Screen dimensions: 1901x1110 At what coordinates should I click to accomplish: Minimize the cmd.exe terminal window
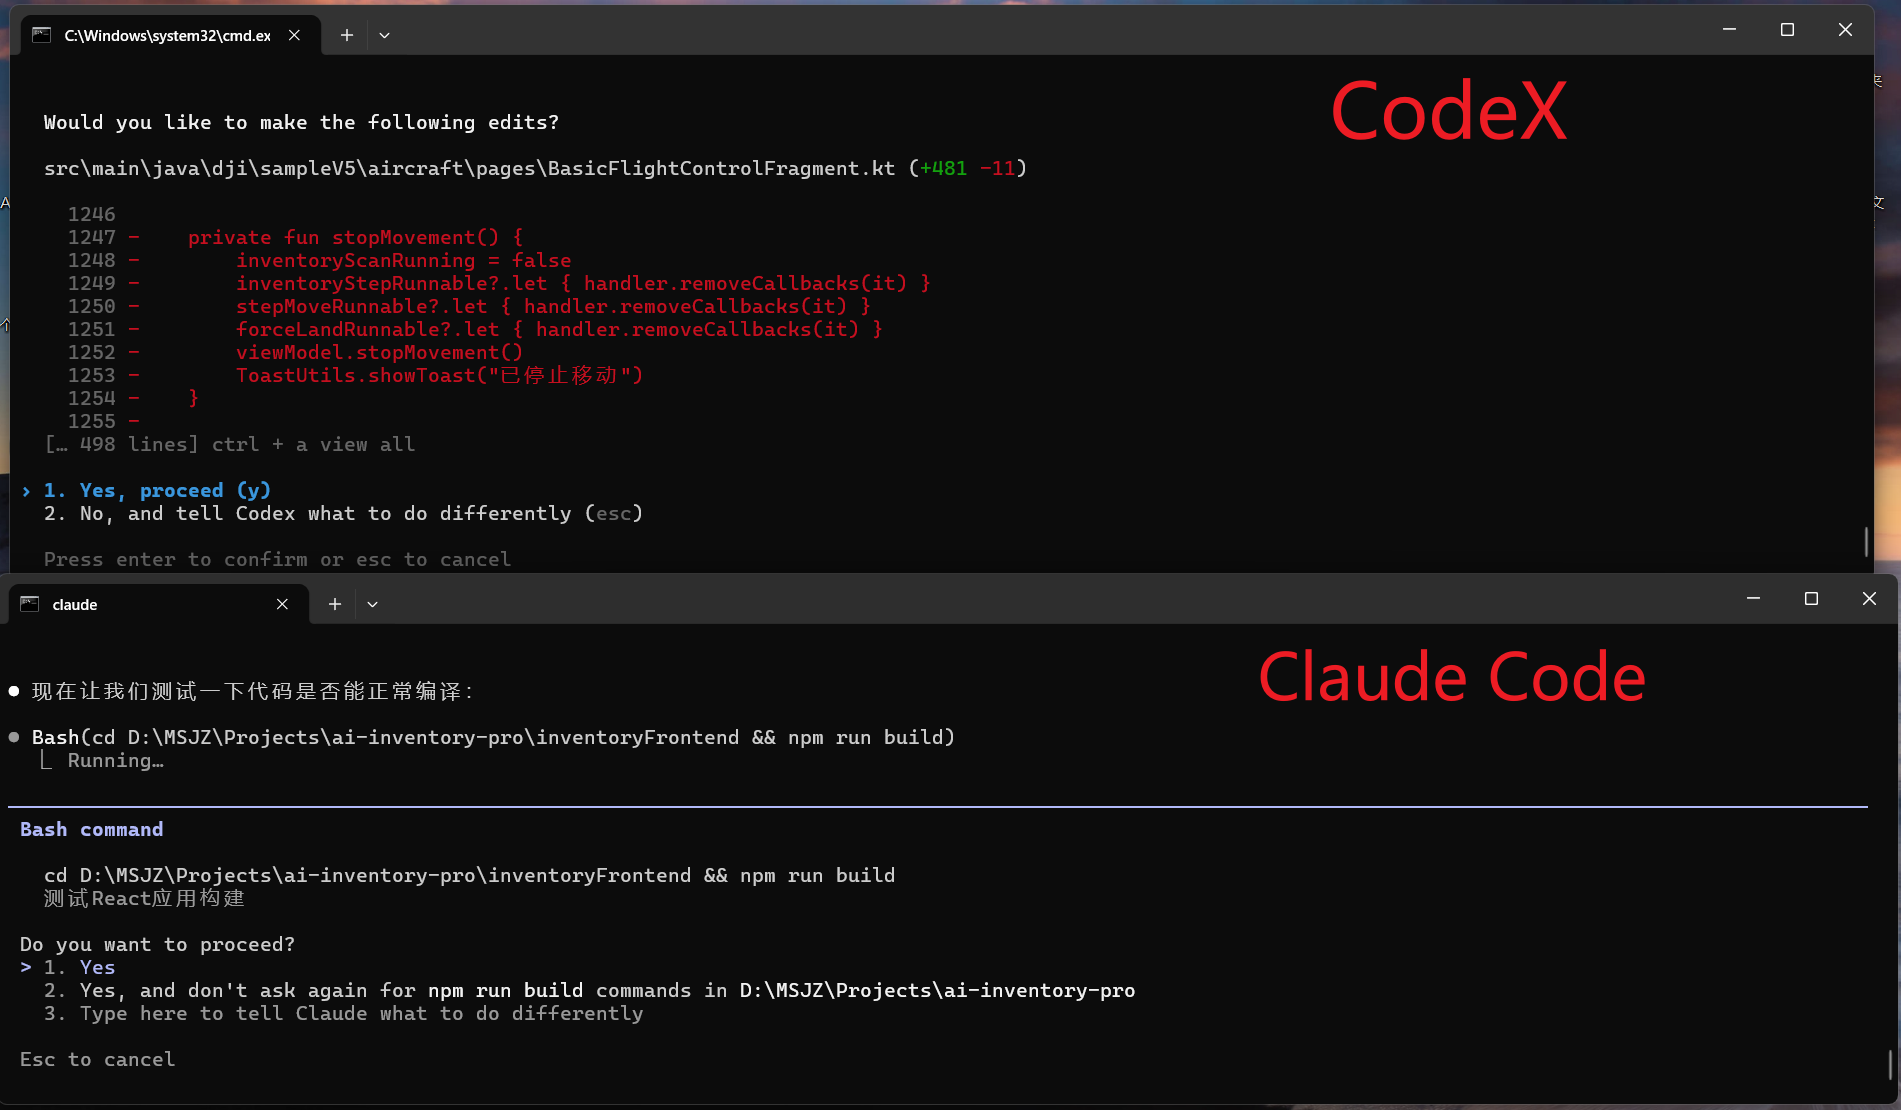click(x=1729, y=30)
